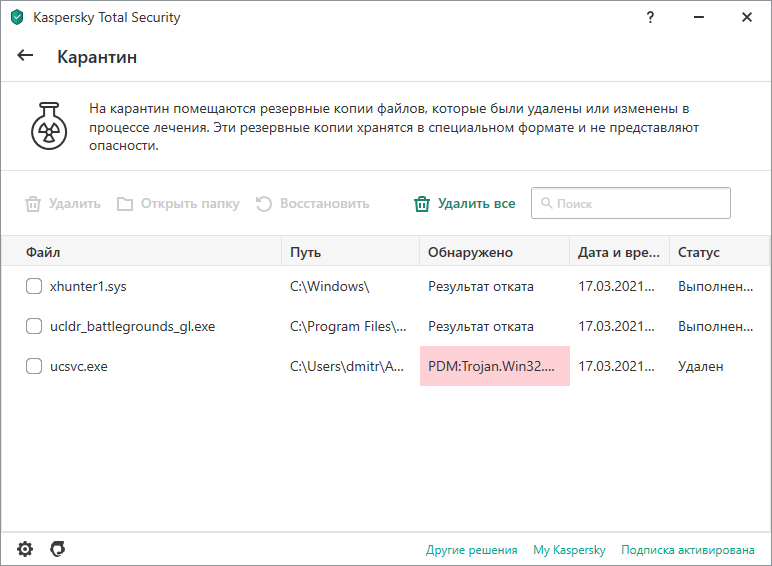Image resolution: width=772 pixels, height=566 pixels.
Task: Sort by the Дата и время column
Action: [x=619, y=252]
